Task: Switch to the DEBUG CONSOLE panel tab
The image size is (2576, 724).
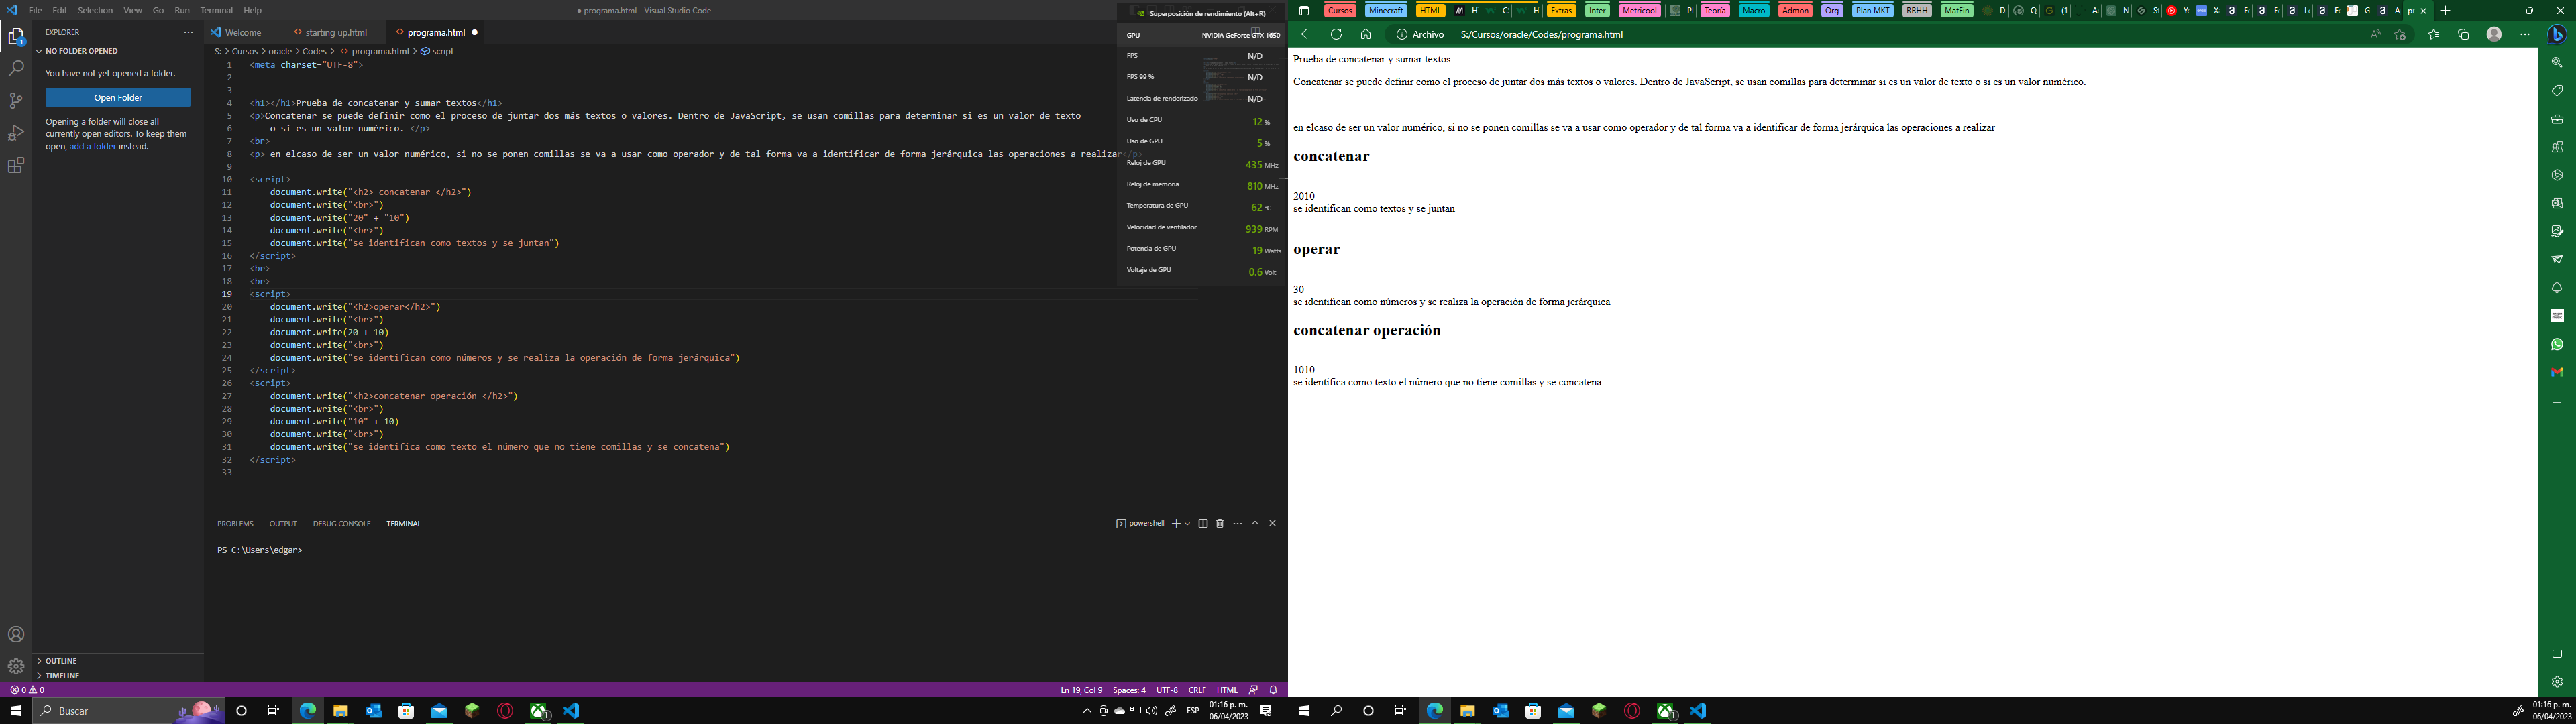Action: 341,523
